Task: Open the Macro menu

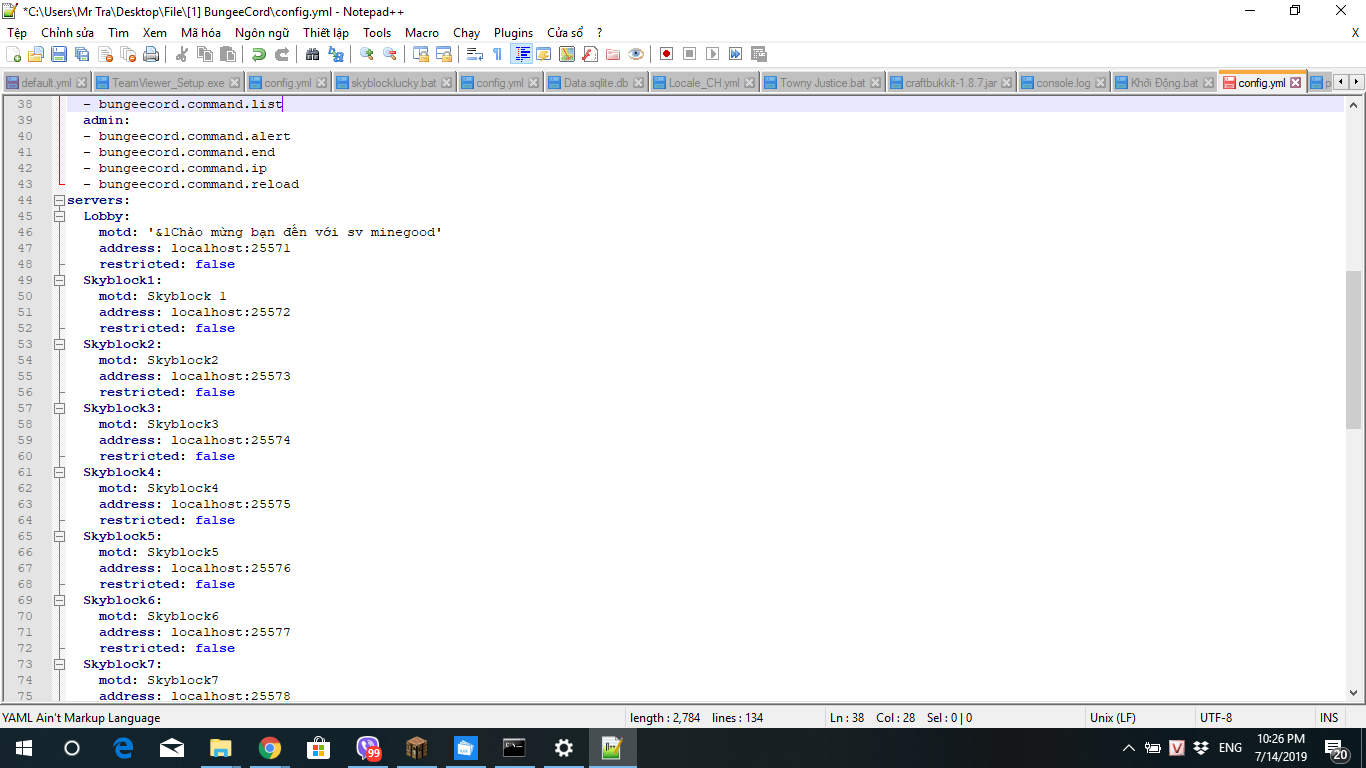Action: click(421, 33)
